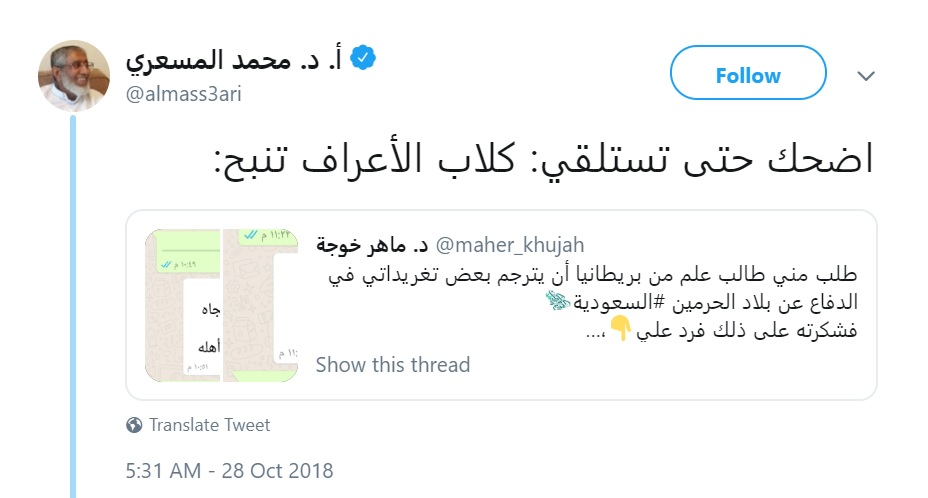Click quoted author name د. ماهر خوجة
This screenshot has height=498, width=928.
click(x=372, y=245)
